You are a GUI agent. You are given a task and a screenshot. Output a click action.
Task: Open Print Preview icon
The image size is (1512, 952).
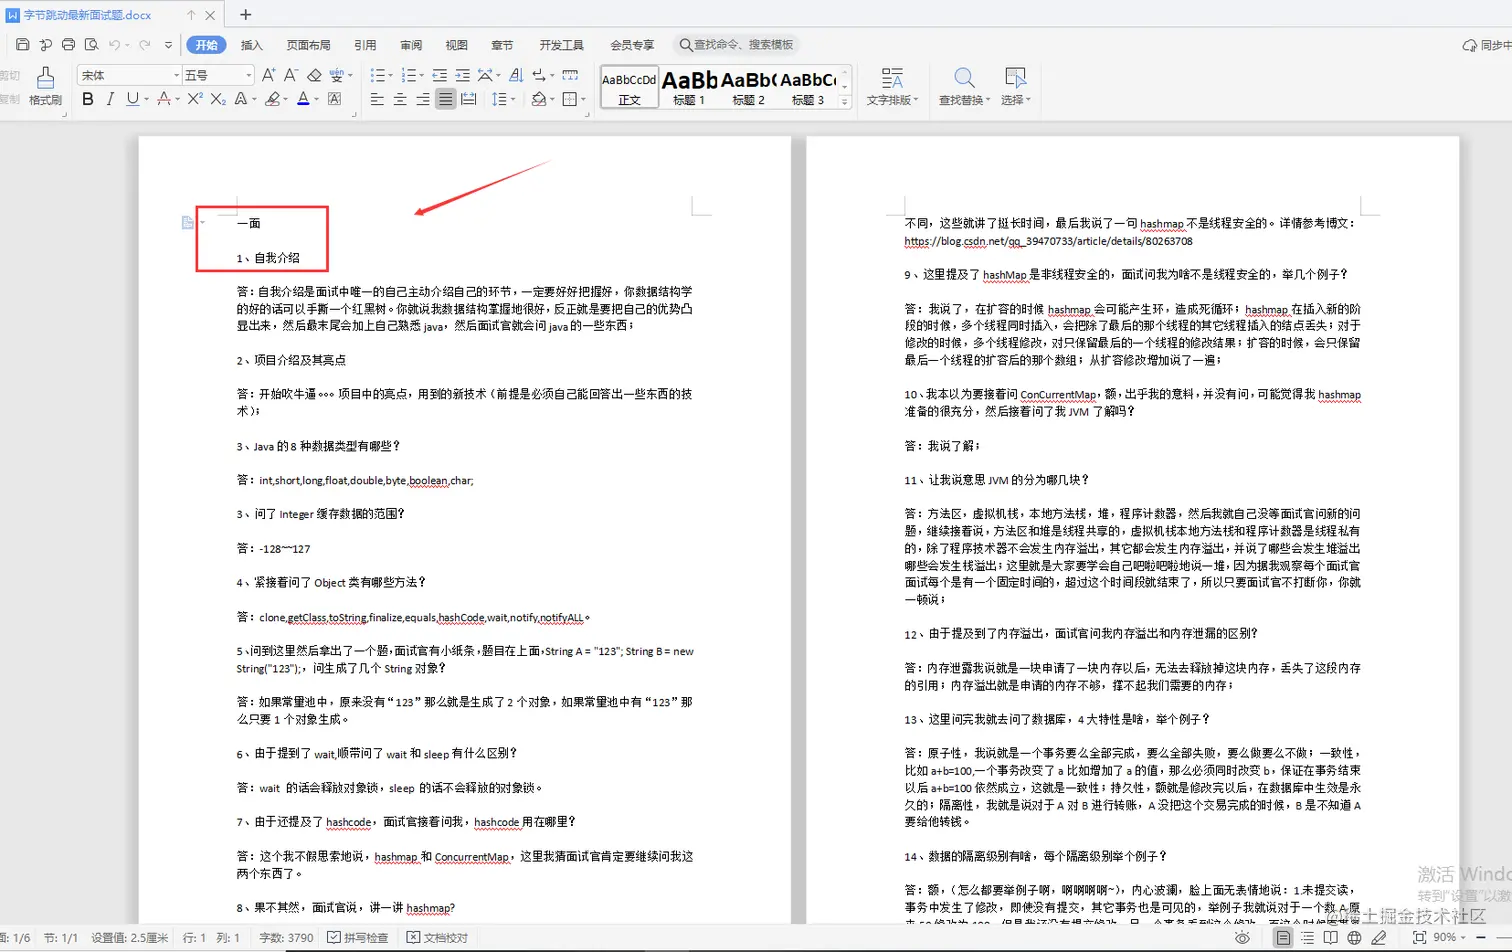click(x=91, y=45)
